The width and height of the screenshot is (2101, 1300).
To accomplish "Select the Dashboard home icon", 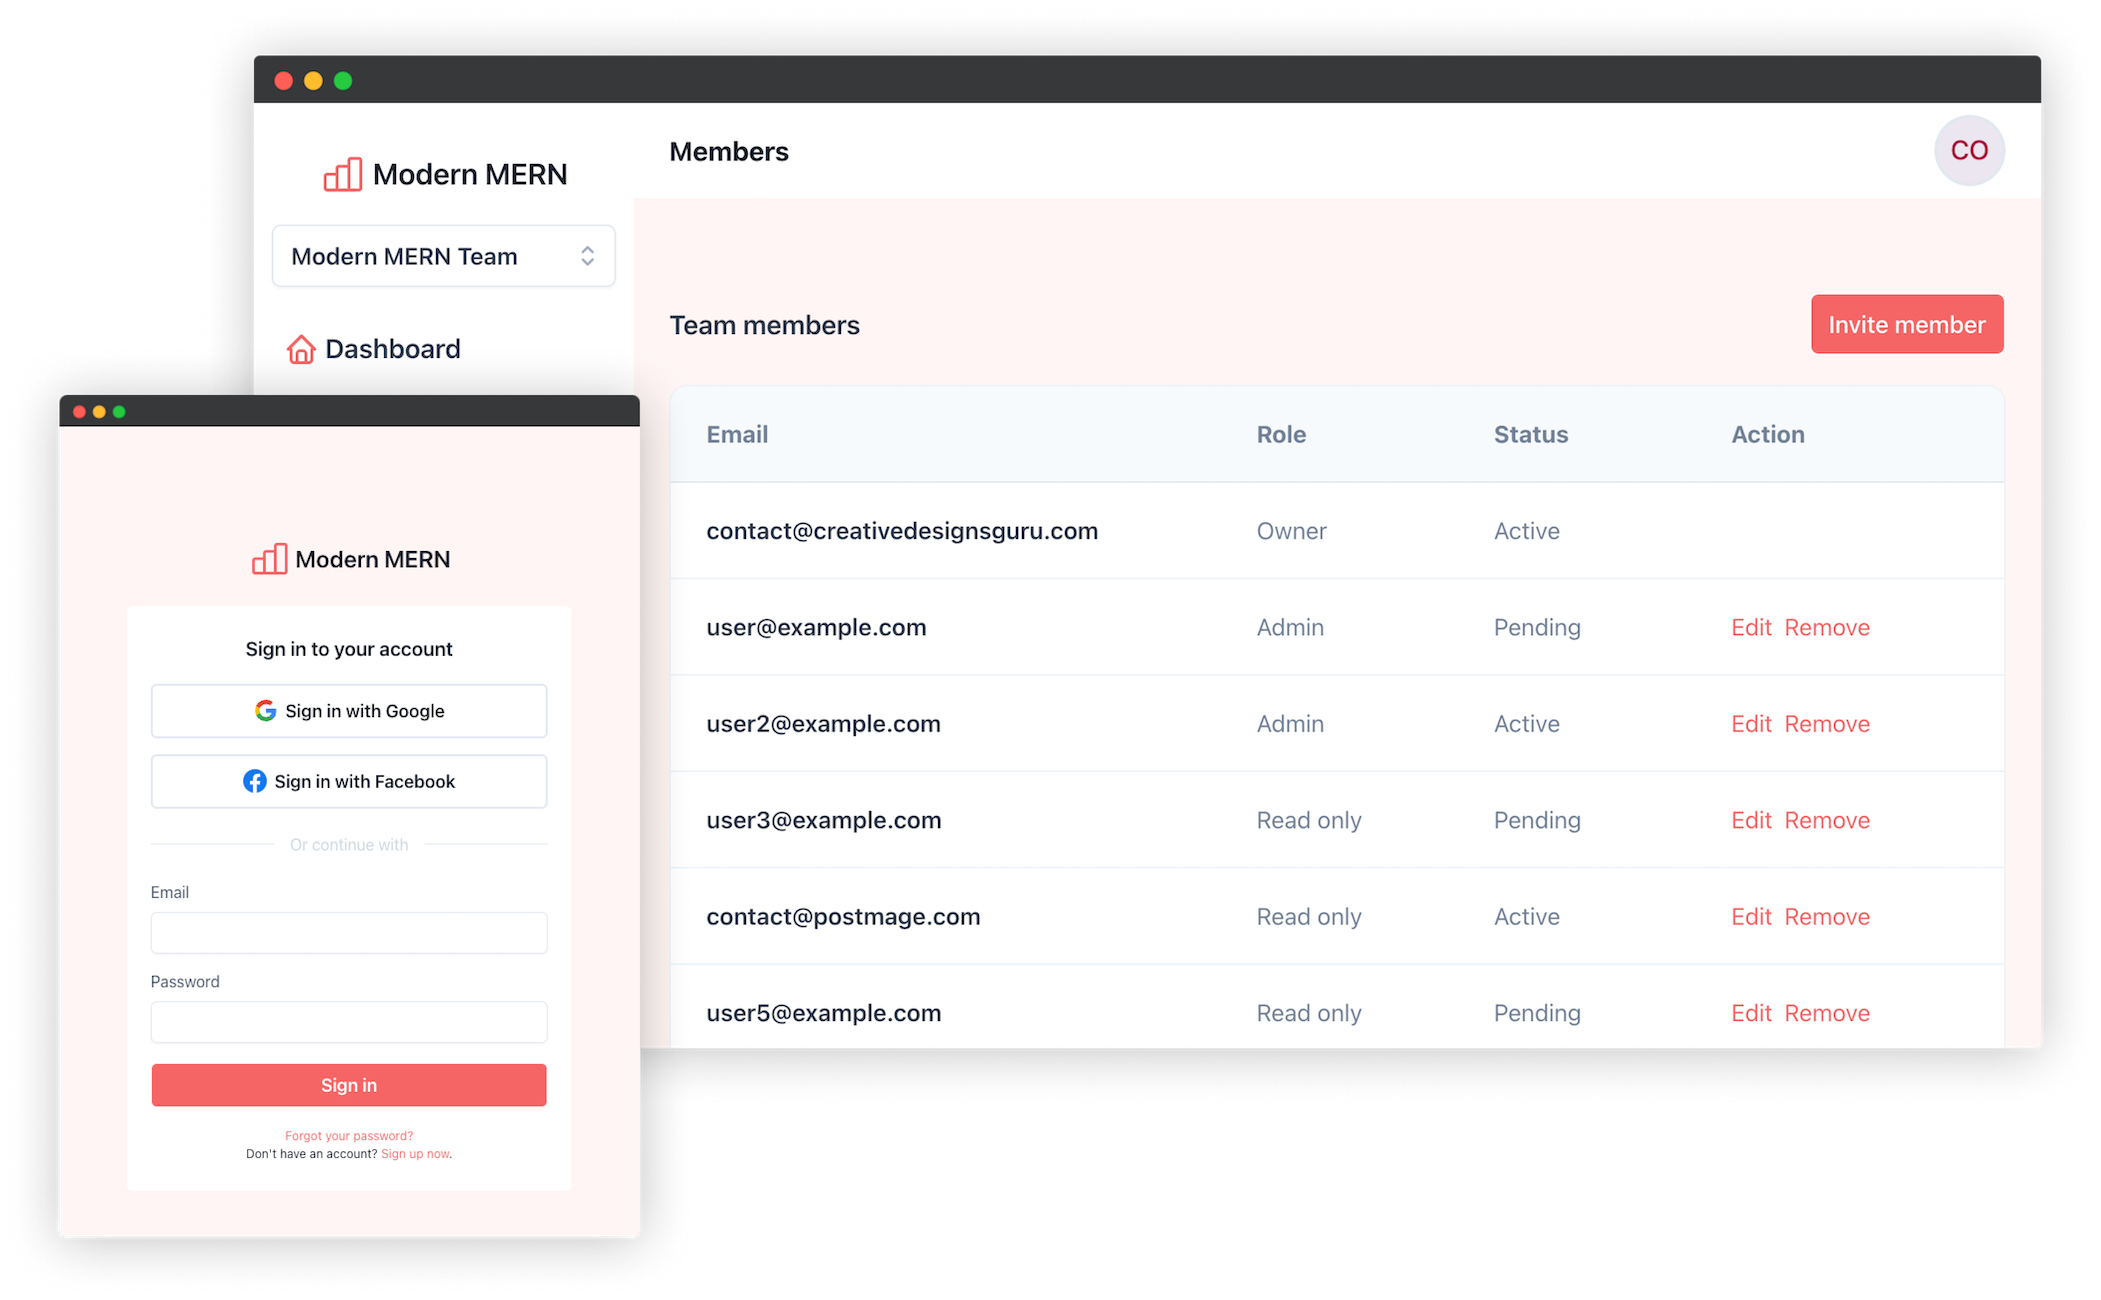I will click(x=302, y=348).
